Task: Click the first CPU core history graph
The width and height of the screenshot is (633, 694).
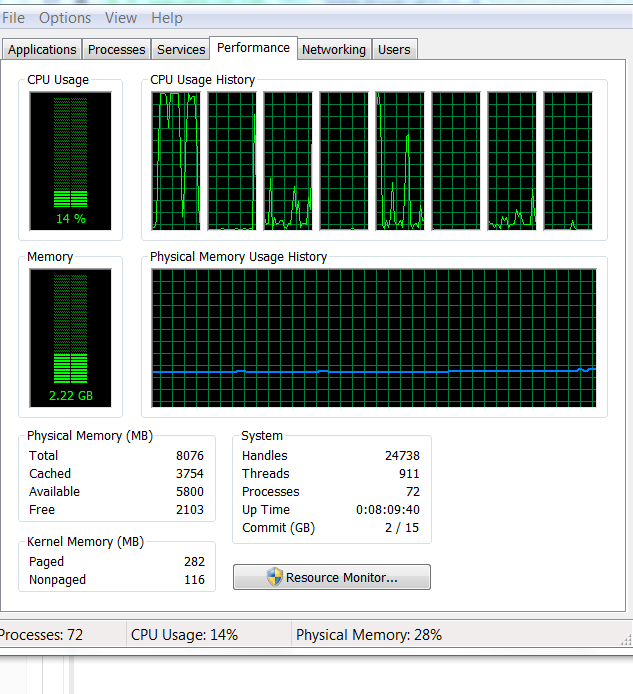Action: 176,161
